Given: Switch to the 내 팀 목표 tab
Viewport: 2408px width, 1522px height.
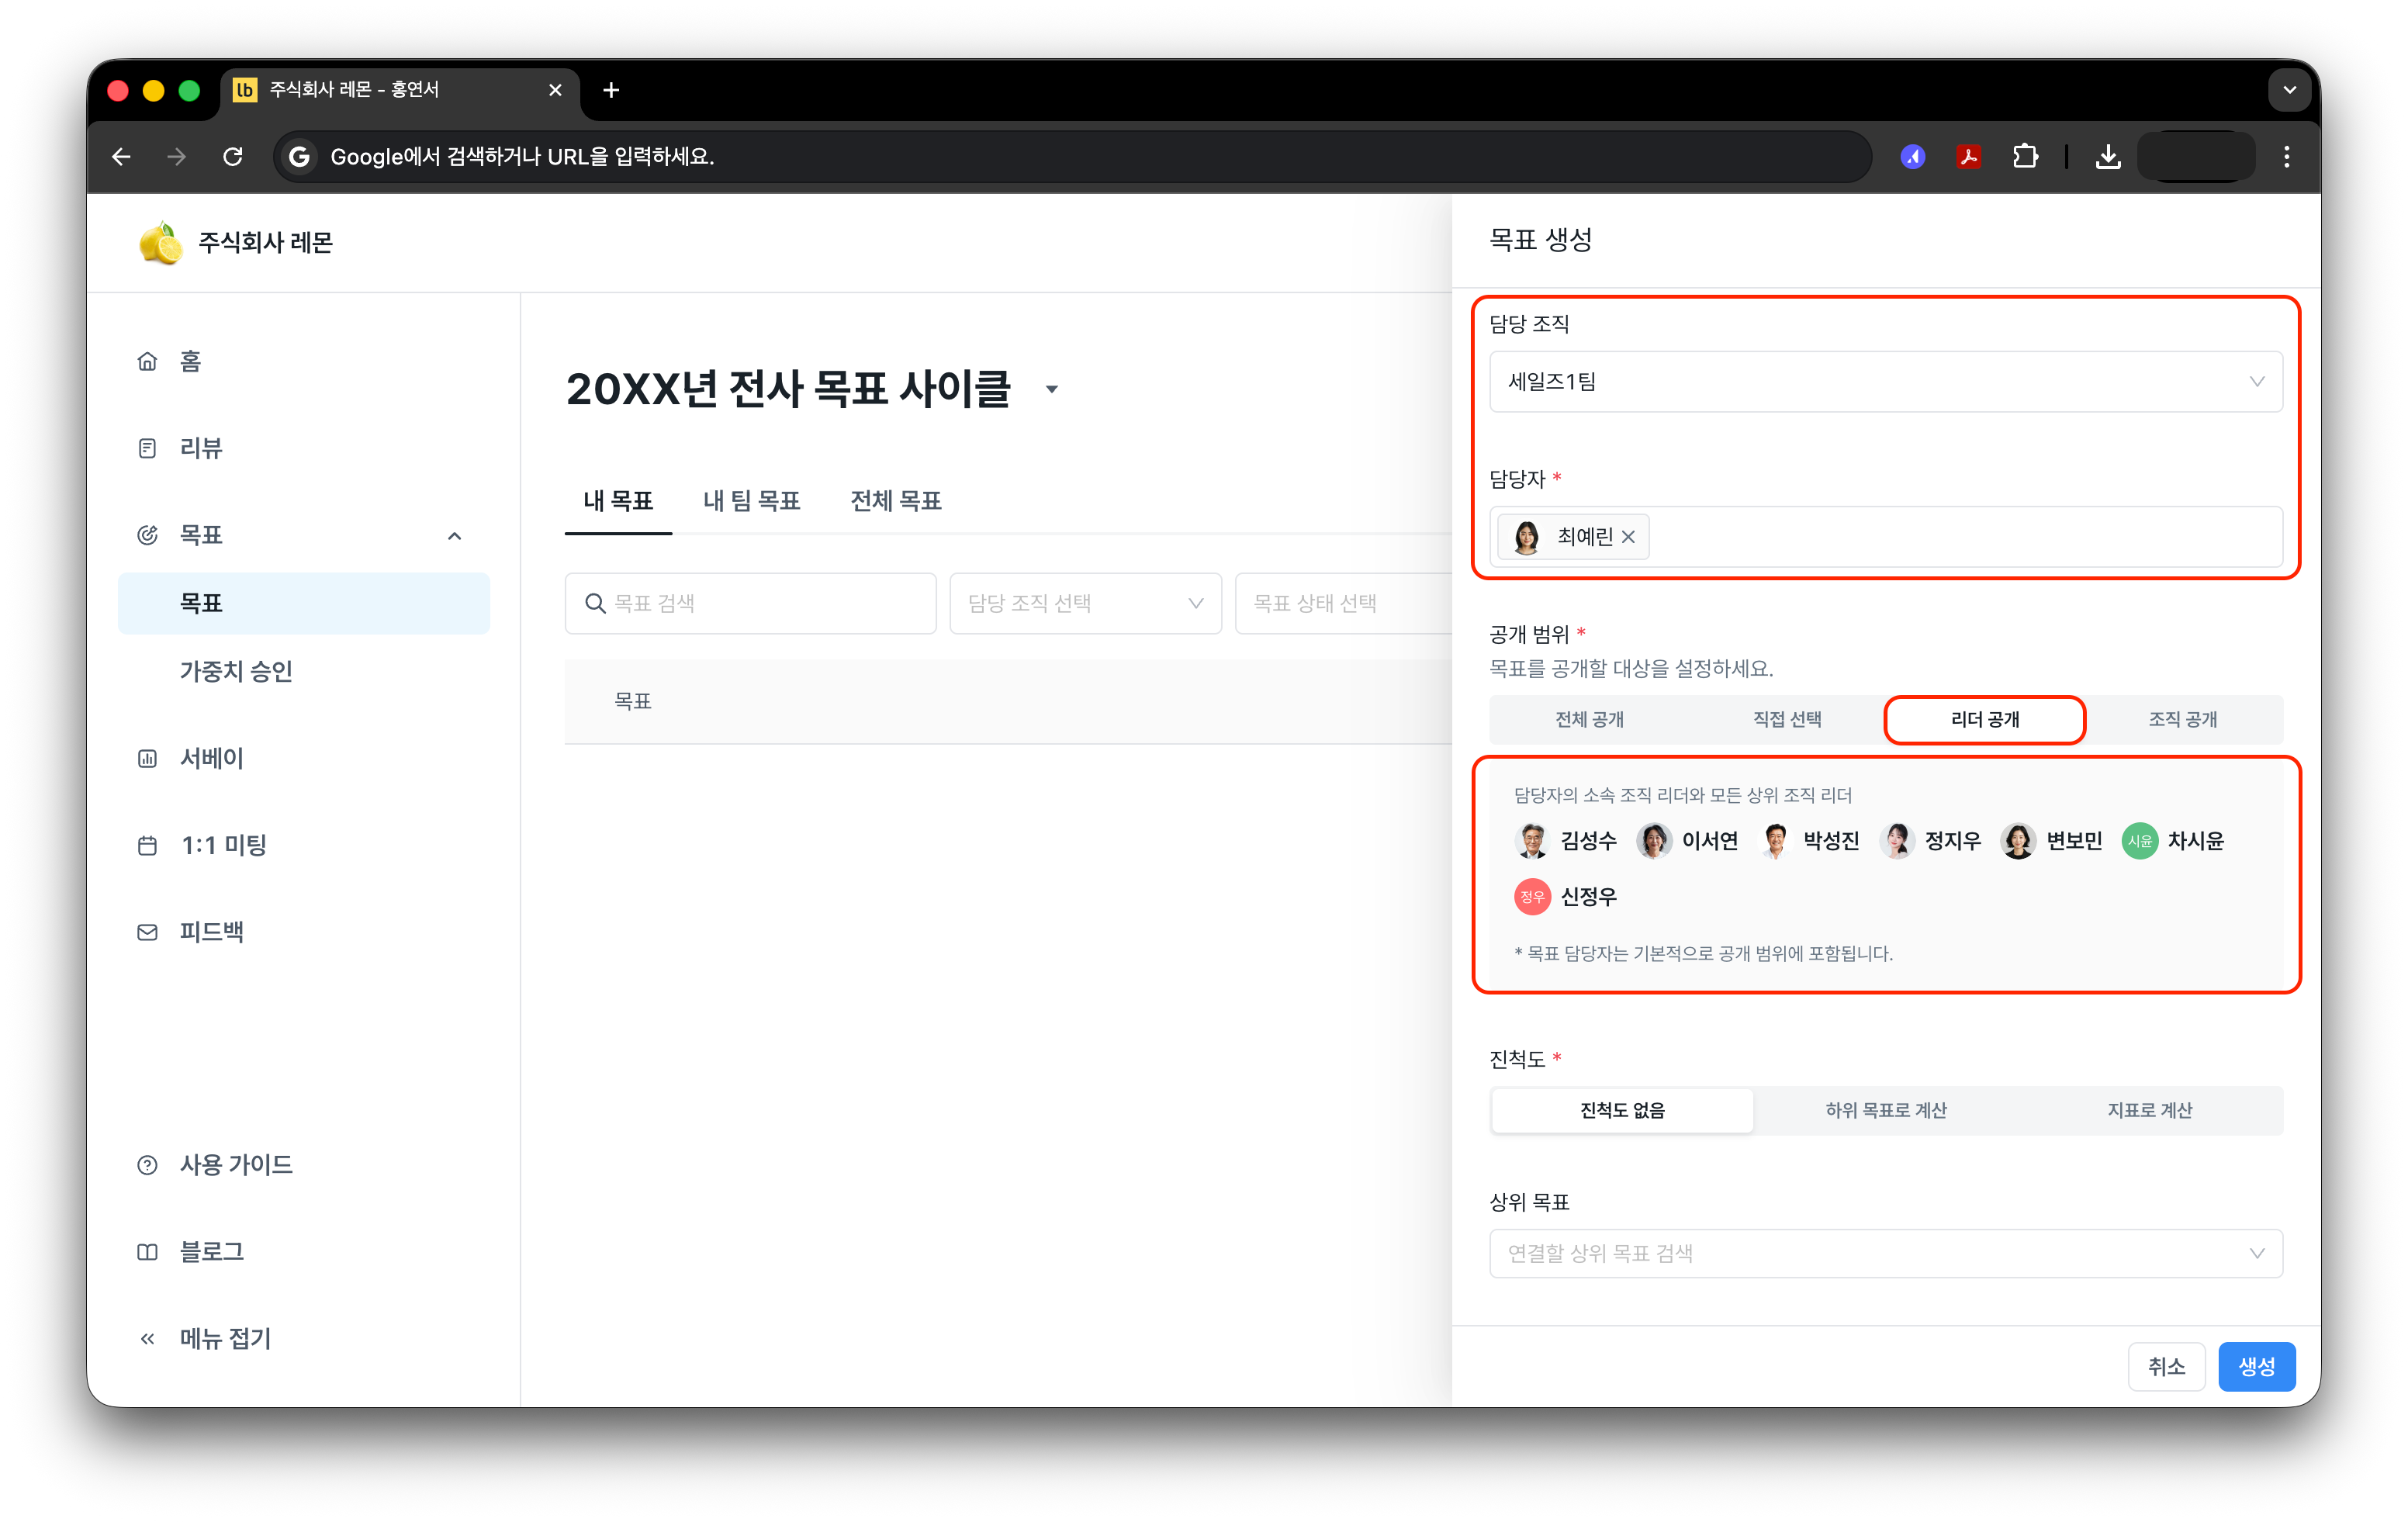Looking at the screenshot, I should 751,501.
